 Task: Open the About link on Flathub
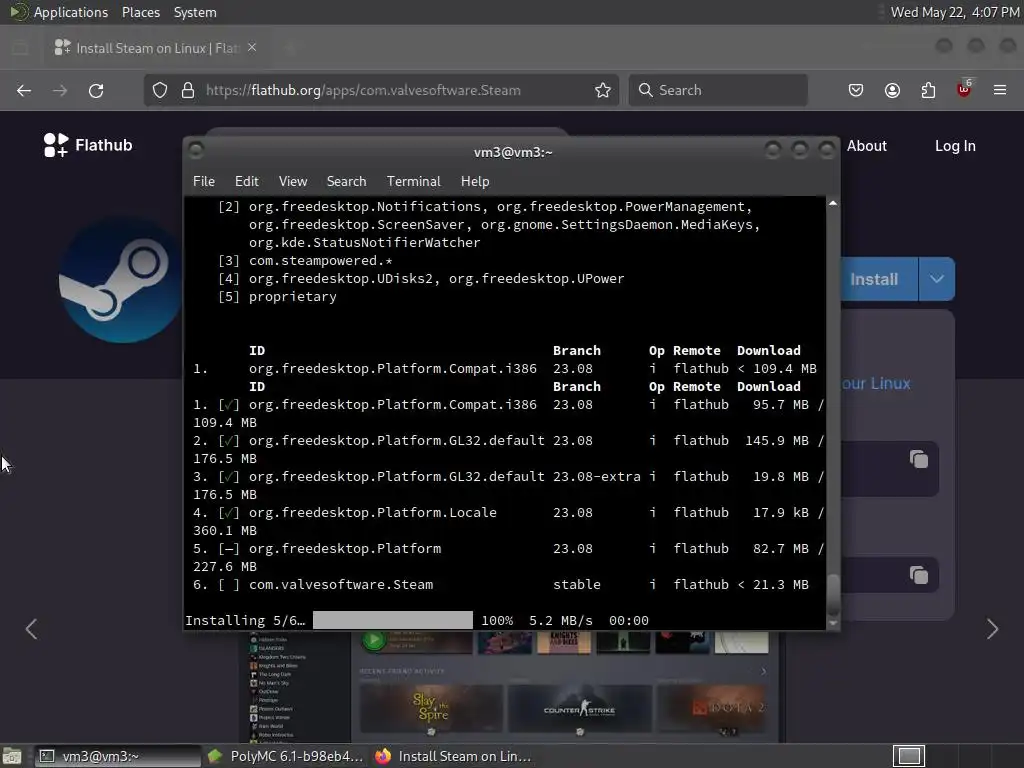[867, 146]
